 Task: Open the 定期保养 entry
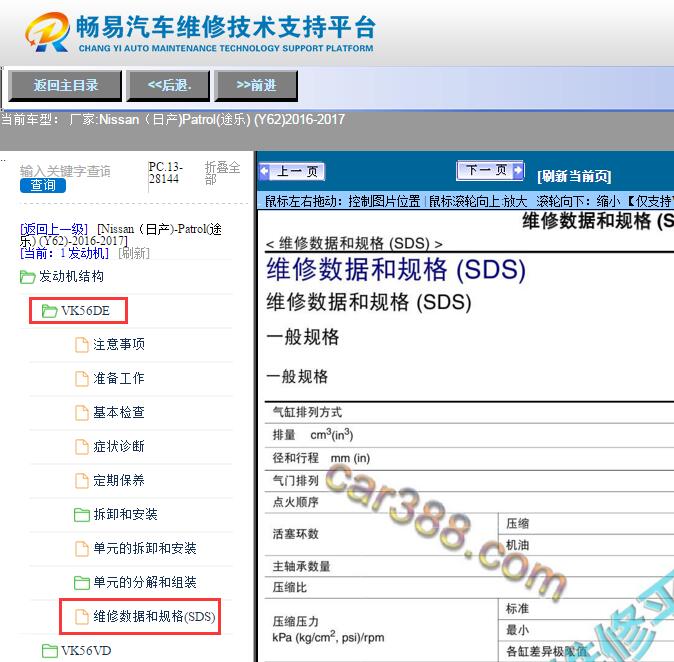pyautogui.click(x=119, y=480)
